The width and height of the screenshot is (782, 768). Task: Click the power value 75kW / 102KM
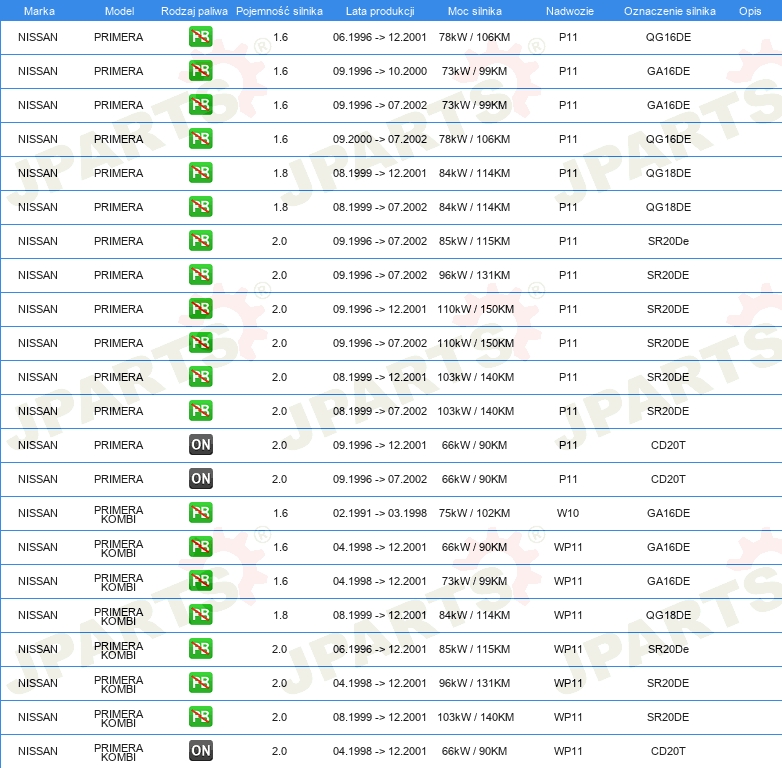[474, 513]
